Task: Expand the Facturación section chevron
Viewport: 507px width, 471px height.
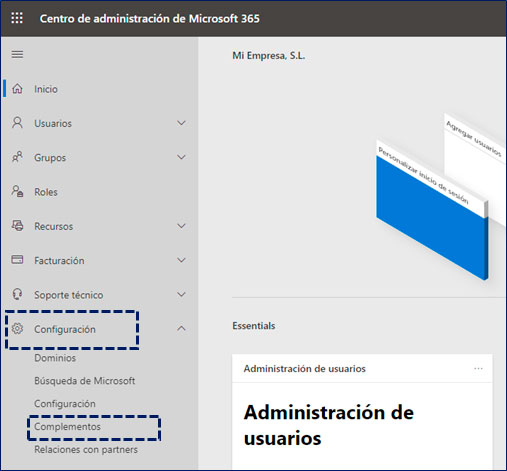Action: [181, 260]
